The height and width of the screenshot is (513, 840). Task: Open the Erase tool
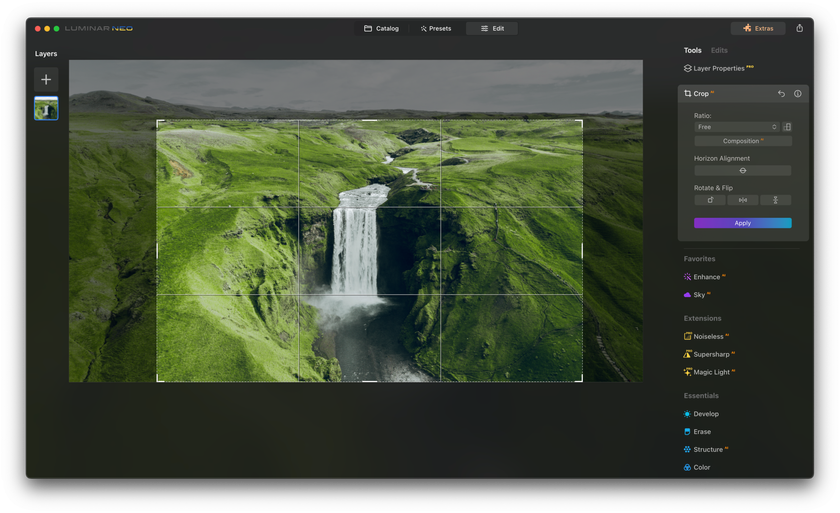698,432
